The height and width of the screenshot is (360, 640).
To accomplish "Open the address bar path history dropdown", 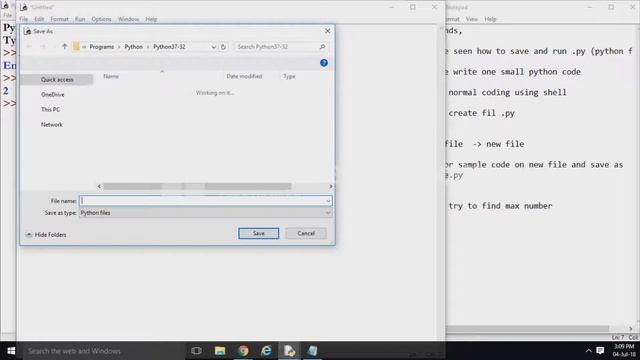I will point(213,47).
